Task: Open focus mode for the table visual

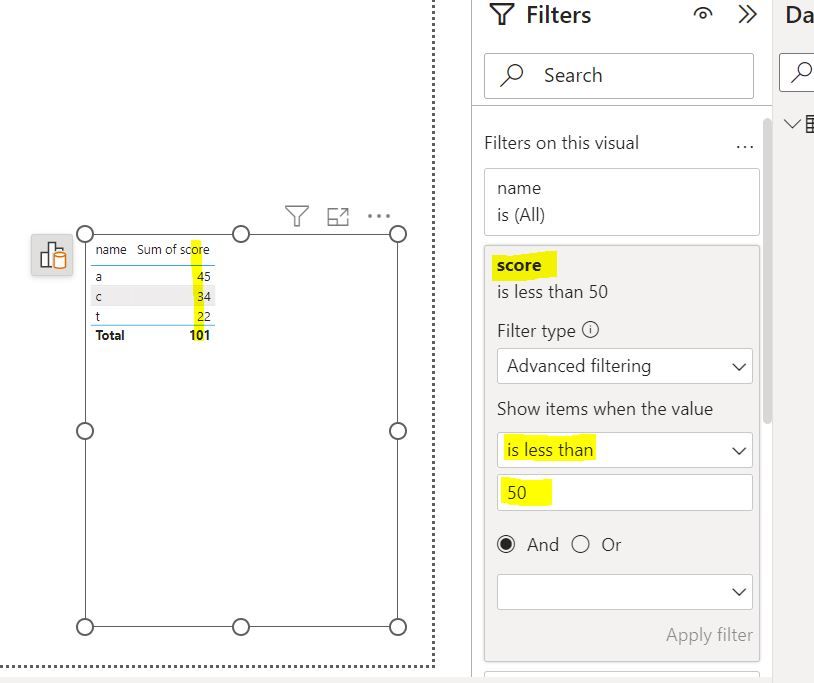Action: coord(338,216)
